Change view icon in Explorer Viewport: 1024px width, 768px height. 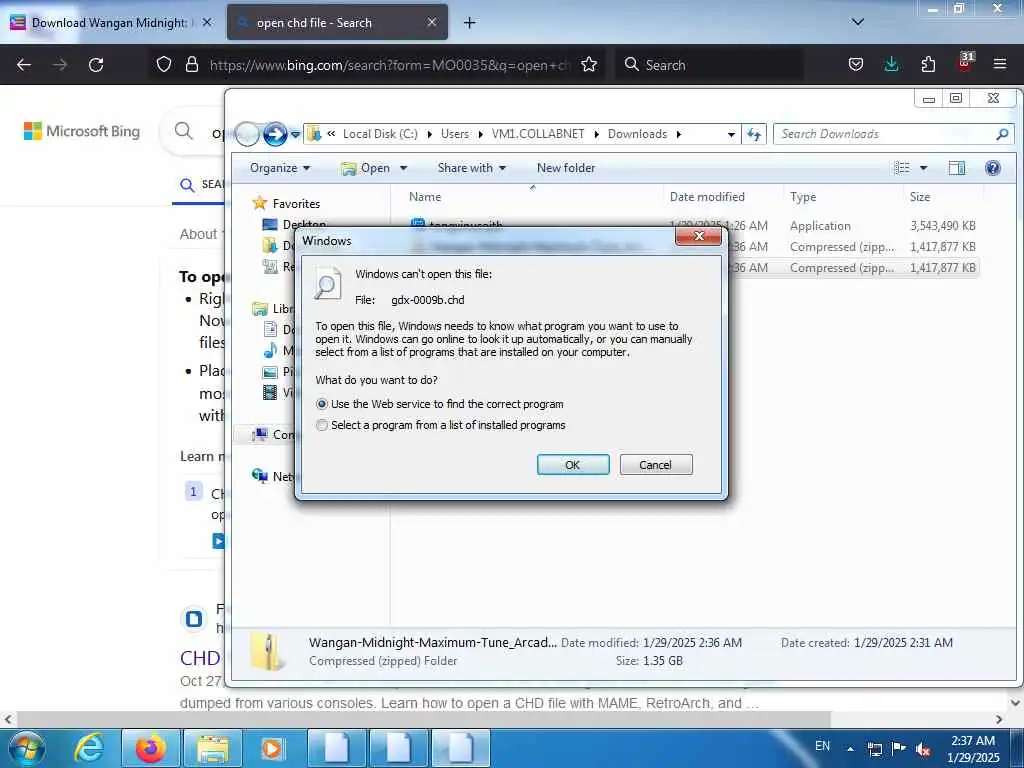[902, 168]
